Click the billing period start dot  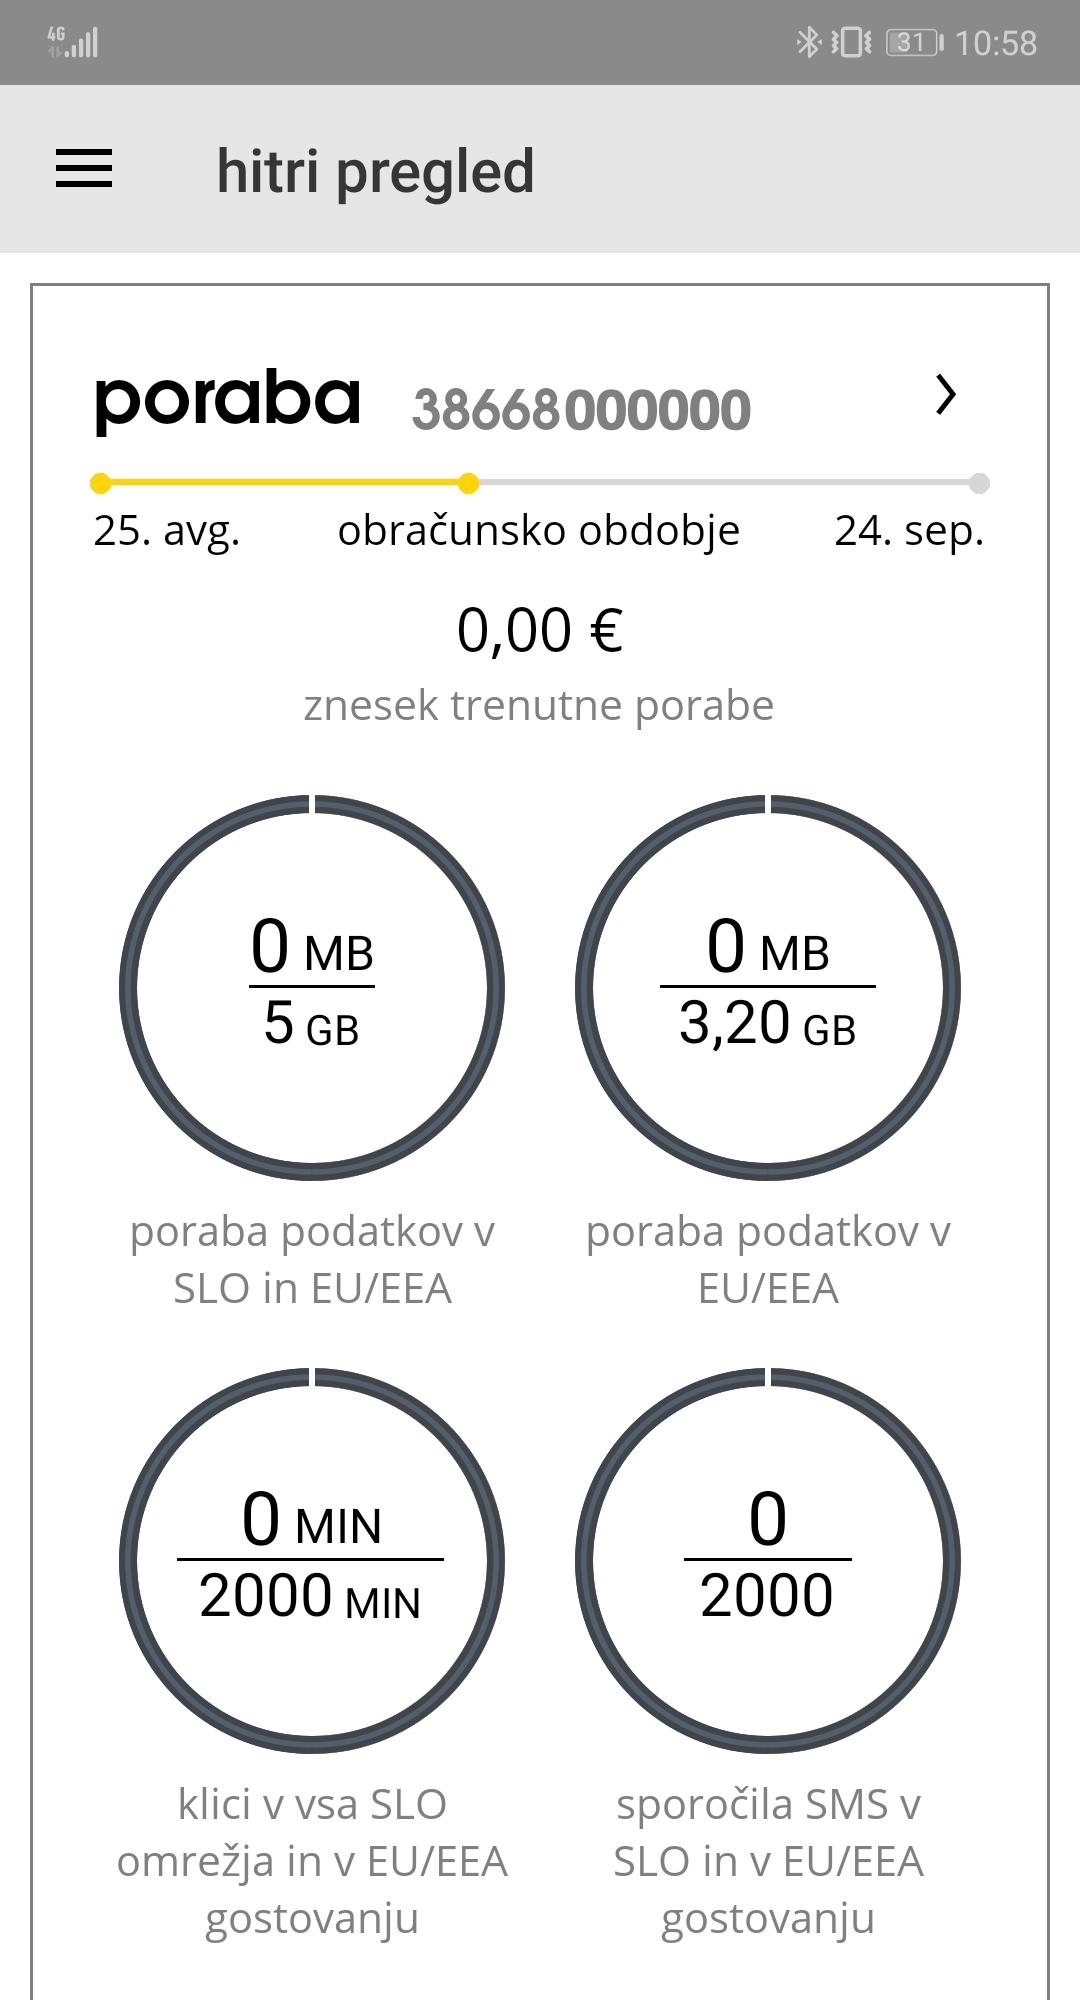[100, 484]
